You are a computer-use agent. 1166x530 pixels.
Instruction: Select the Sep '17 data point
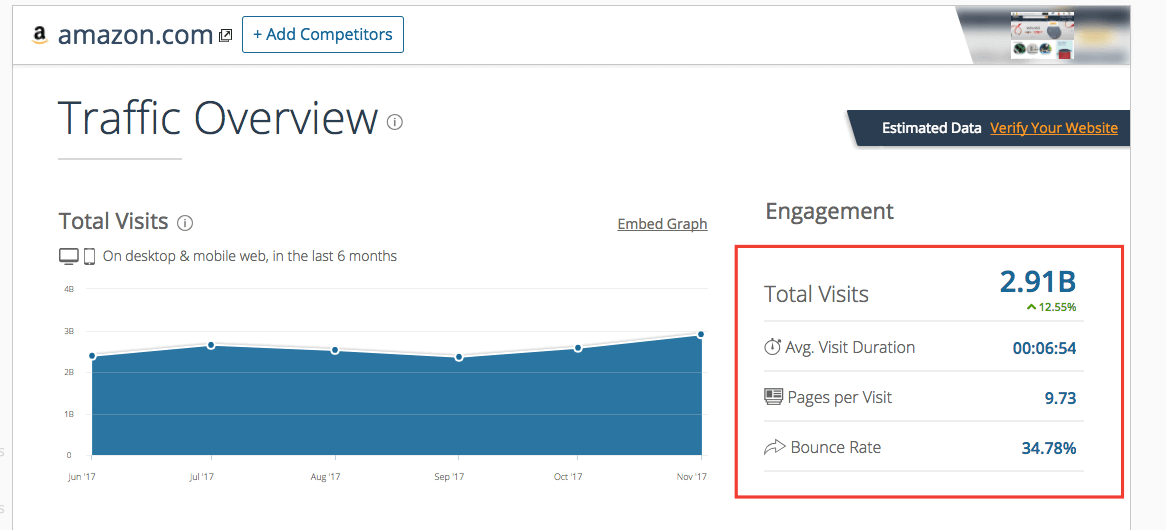pos(459,358)
